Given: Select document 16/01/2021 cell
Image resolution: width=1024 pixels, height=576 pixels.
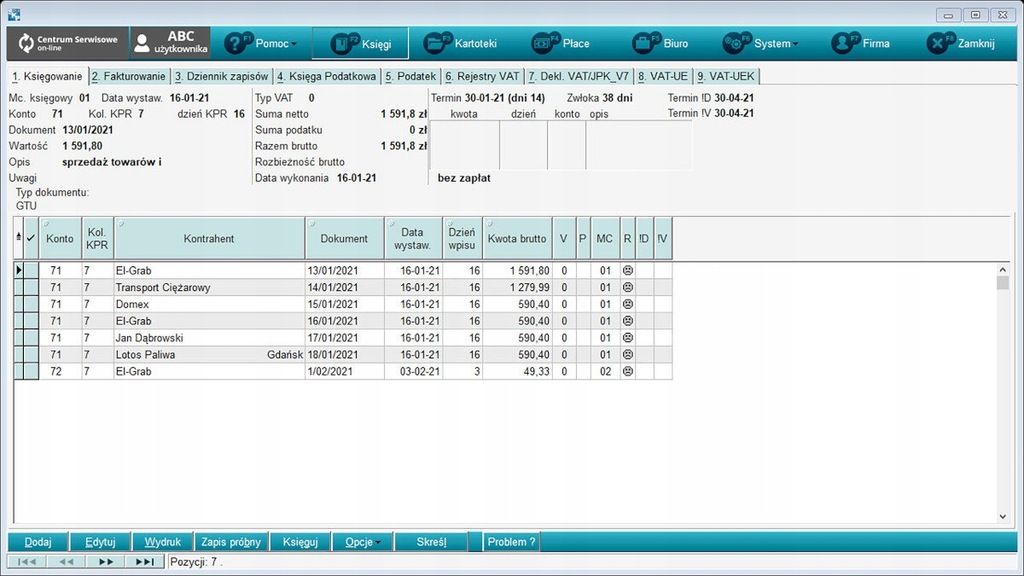Looking at the screenshot, I should (x=344, y=321).
